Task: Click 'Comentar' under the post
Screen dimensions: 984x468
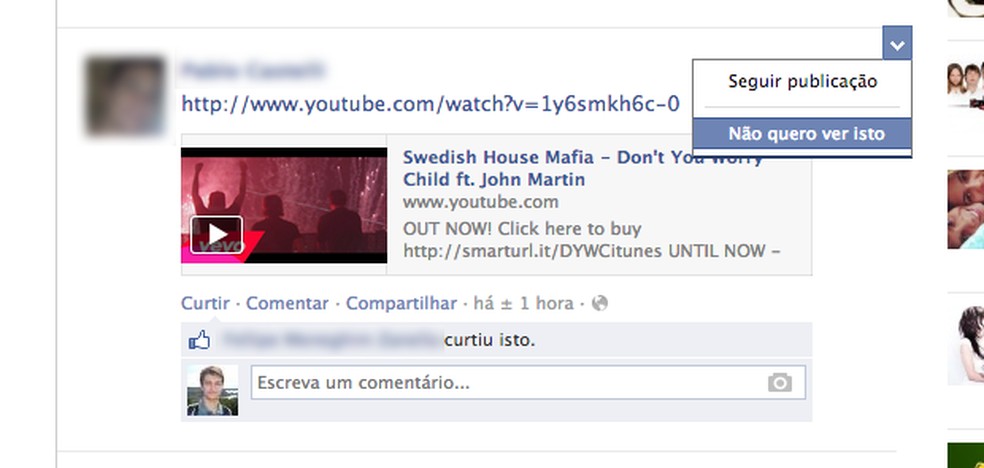Action: pyautogui.click(x=287, y=304)
